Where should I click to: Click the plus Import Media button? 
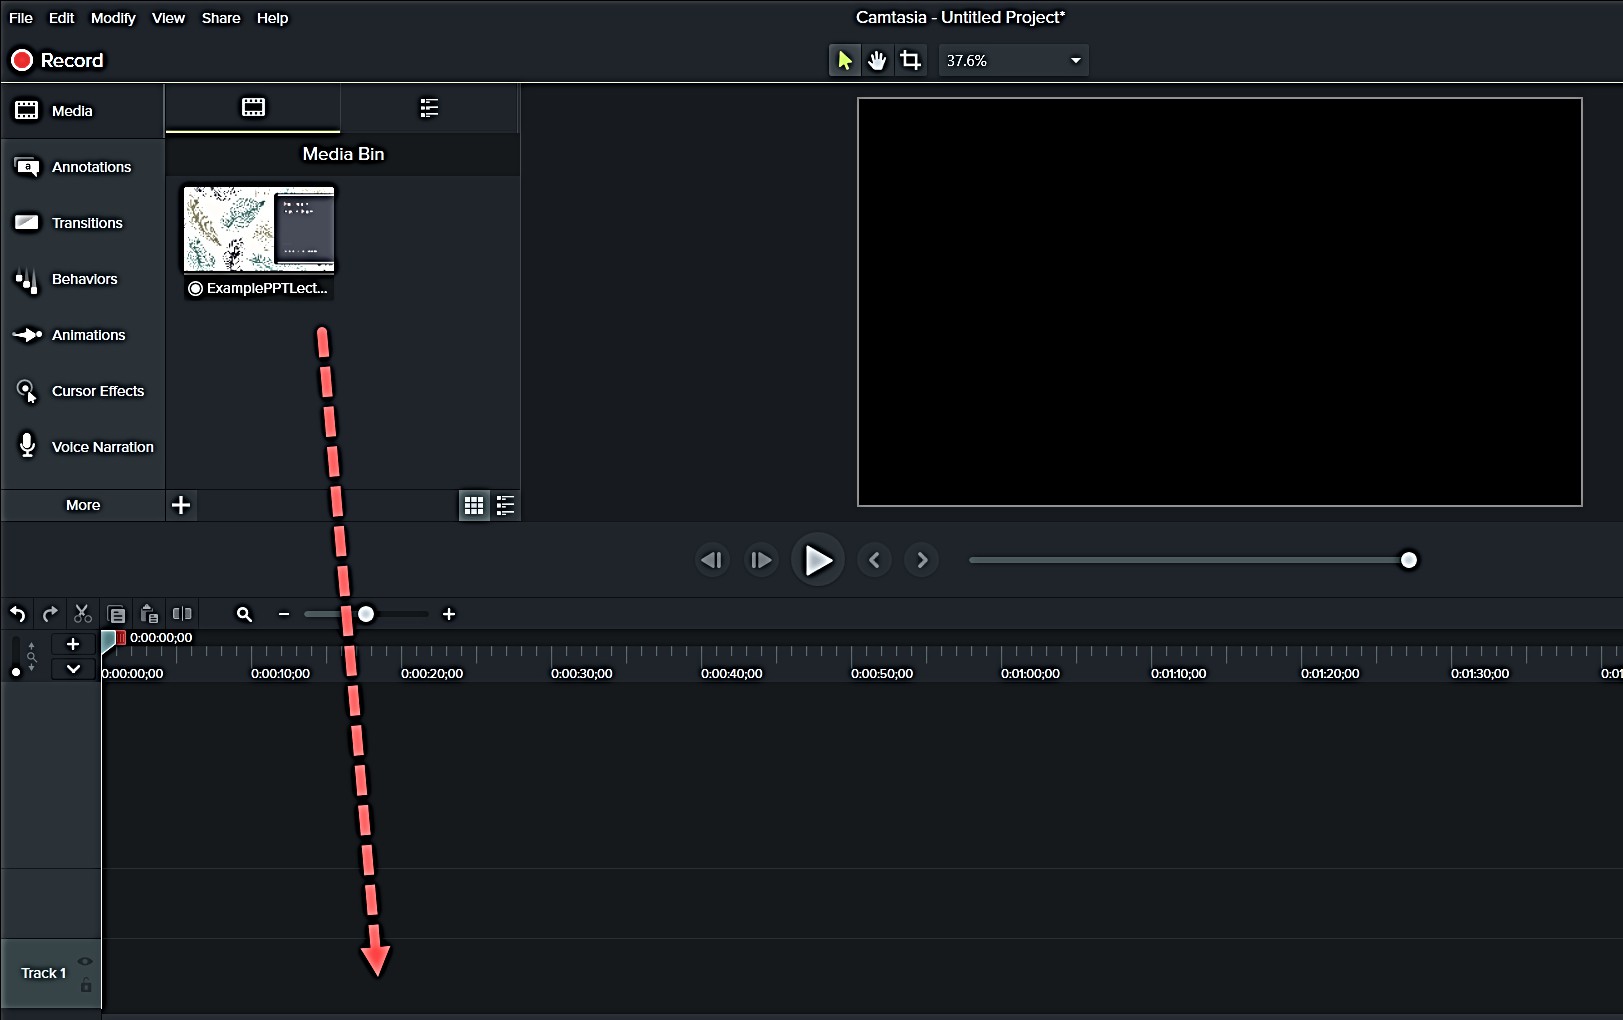pyautogui.click(x=181, y=505)
